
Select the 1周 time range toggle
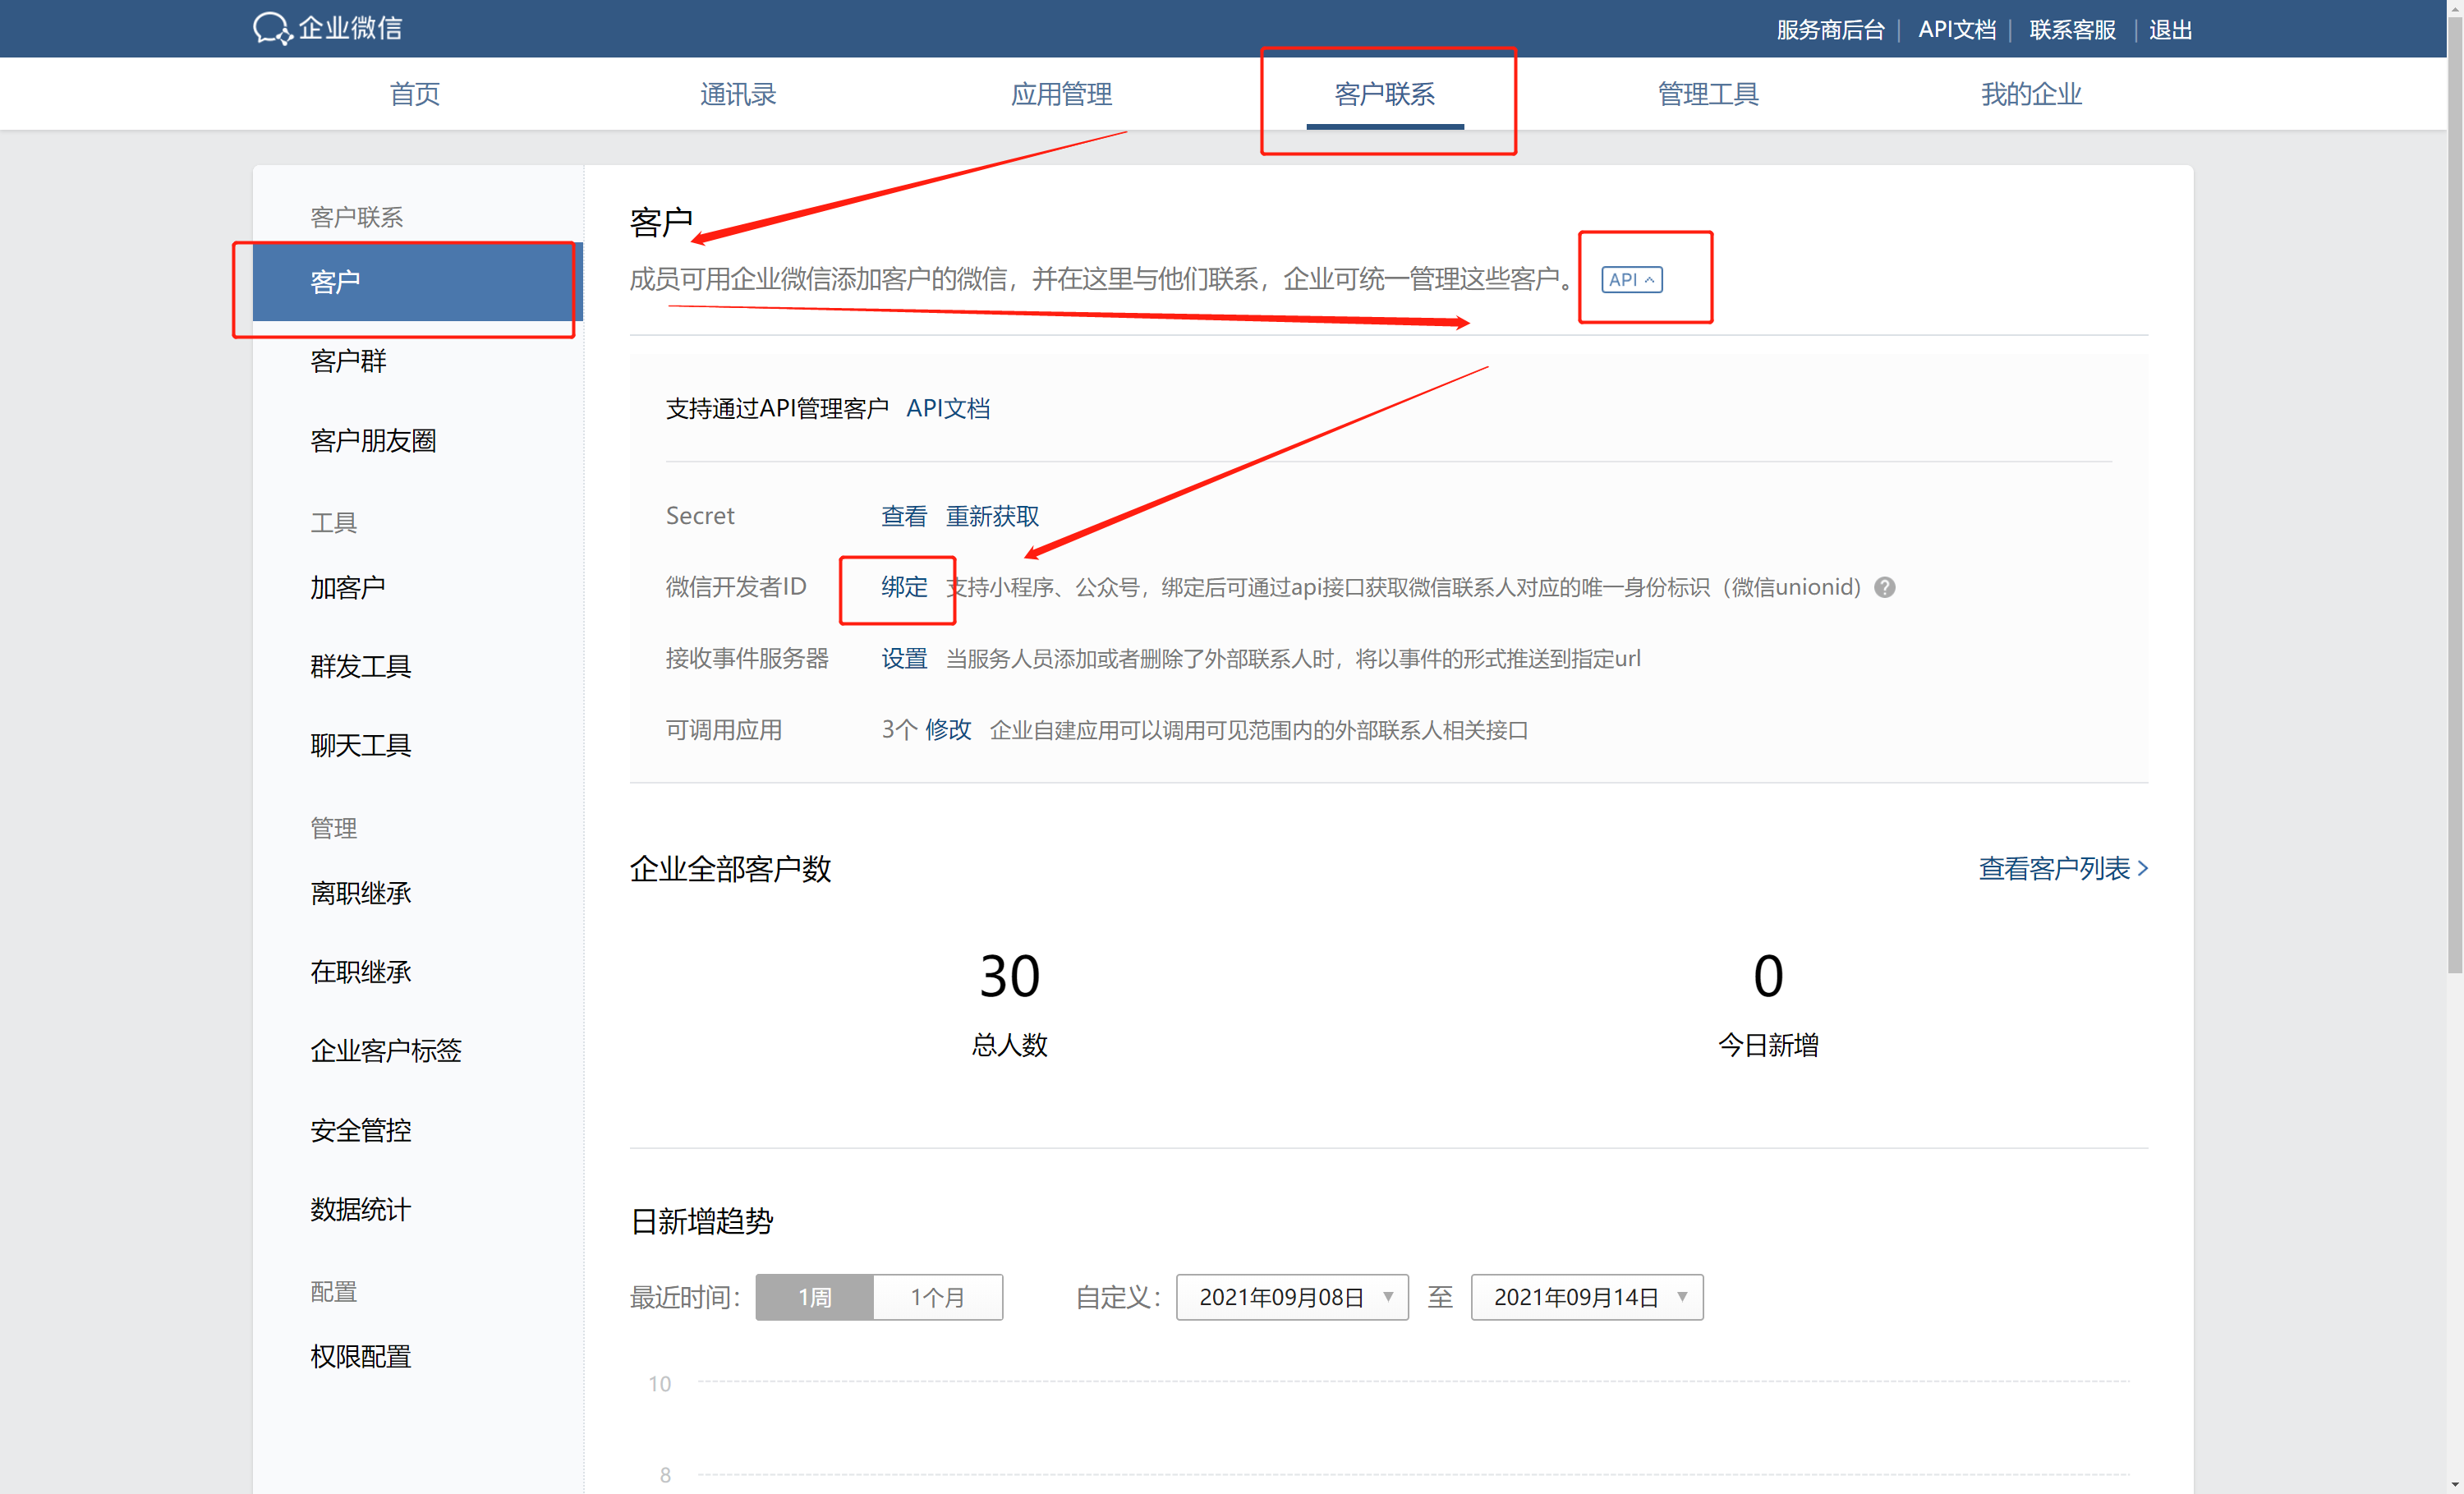(x=814, y=1297)
